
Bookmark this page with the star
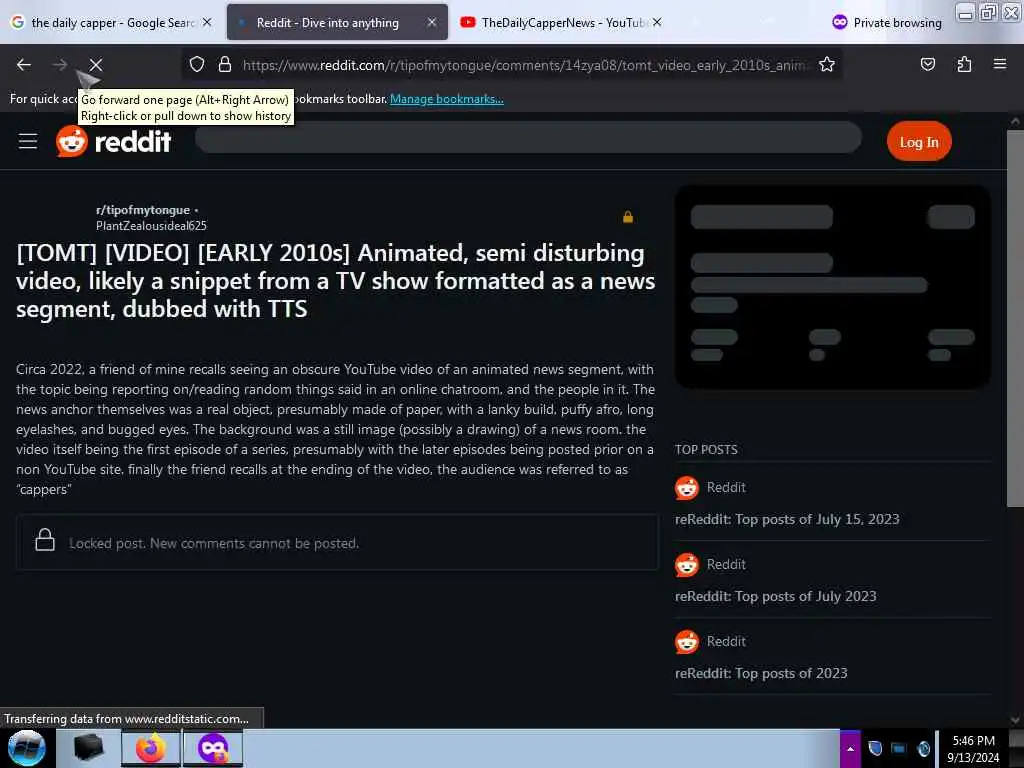tap(827, 64)
